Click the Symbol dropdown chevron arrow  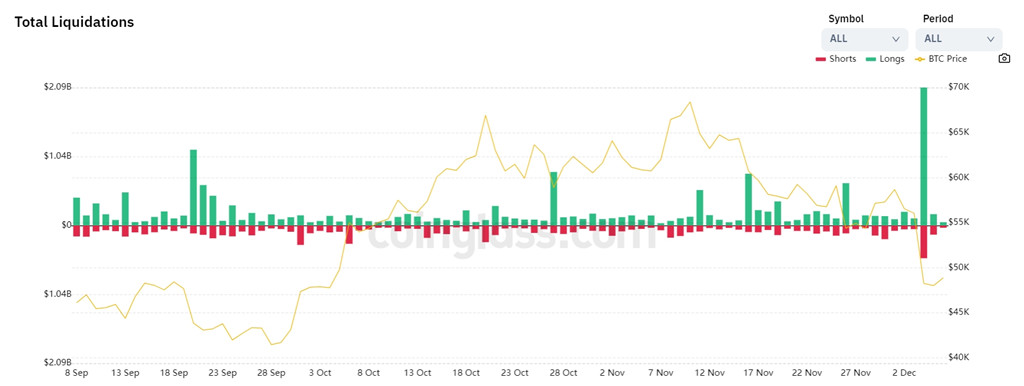pyautogui.click(x=895, y=39)
